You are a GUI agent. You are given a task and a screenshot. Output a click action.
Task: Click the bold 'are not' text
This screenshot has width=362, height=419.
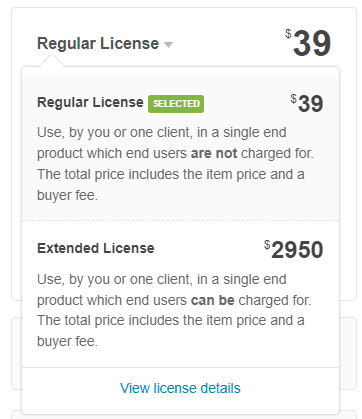pyautogui.click(x=214, y=153)
